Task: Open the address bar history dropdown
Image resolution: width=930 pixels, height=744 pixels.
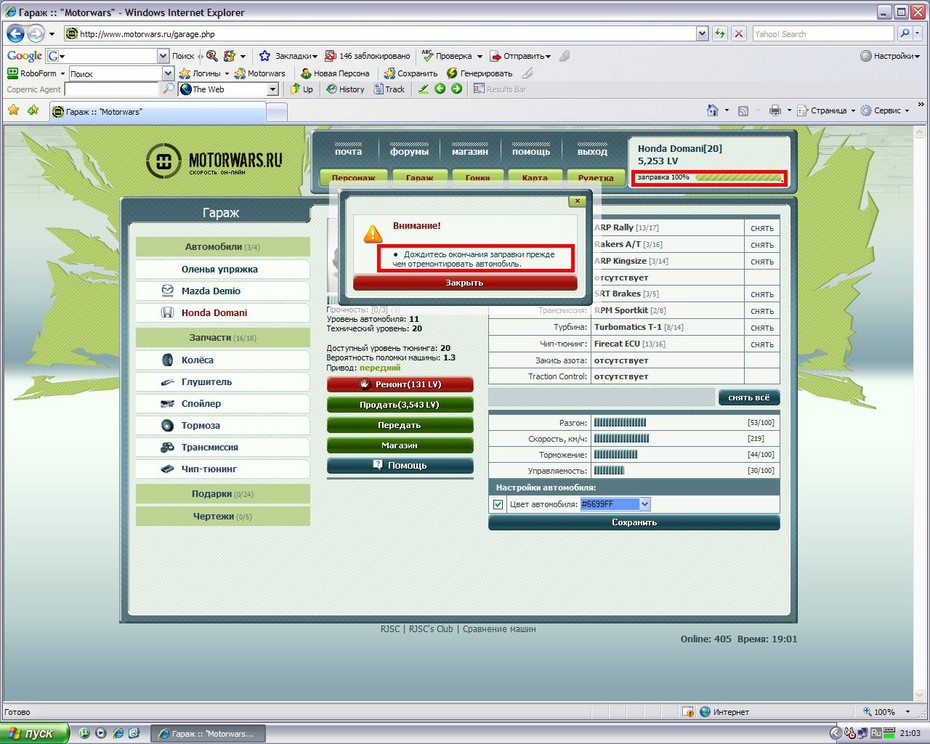Action: 702,34
